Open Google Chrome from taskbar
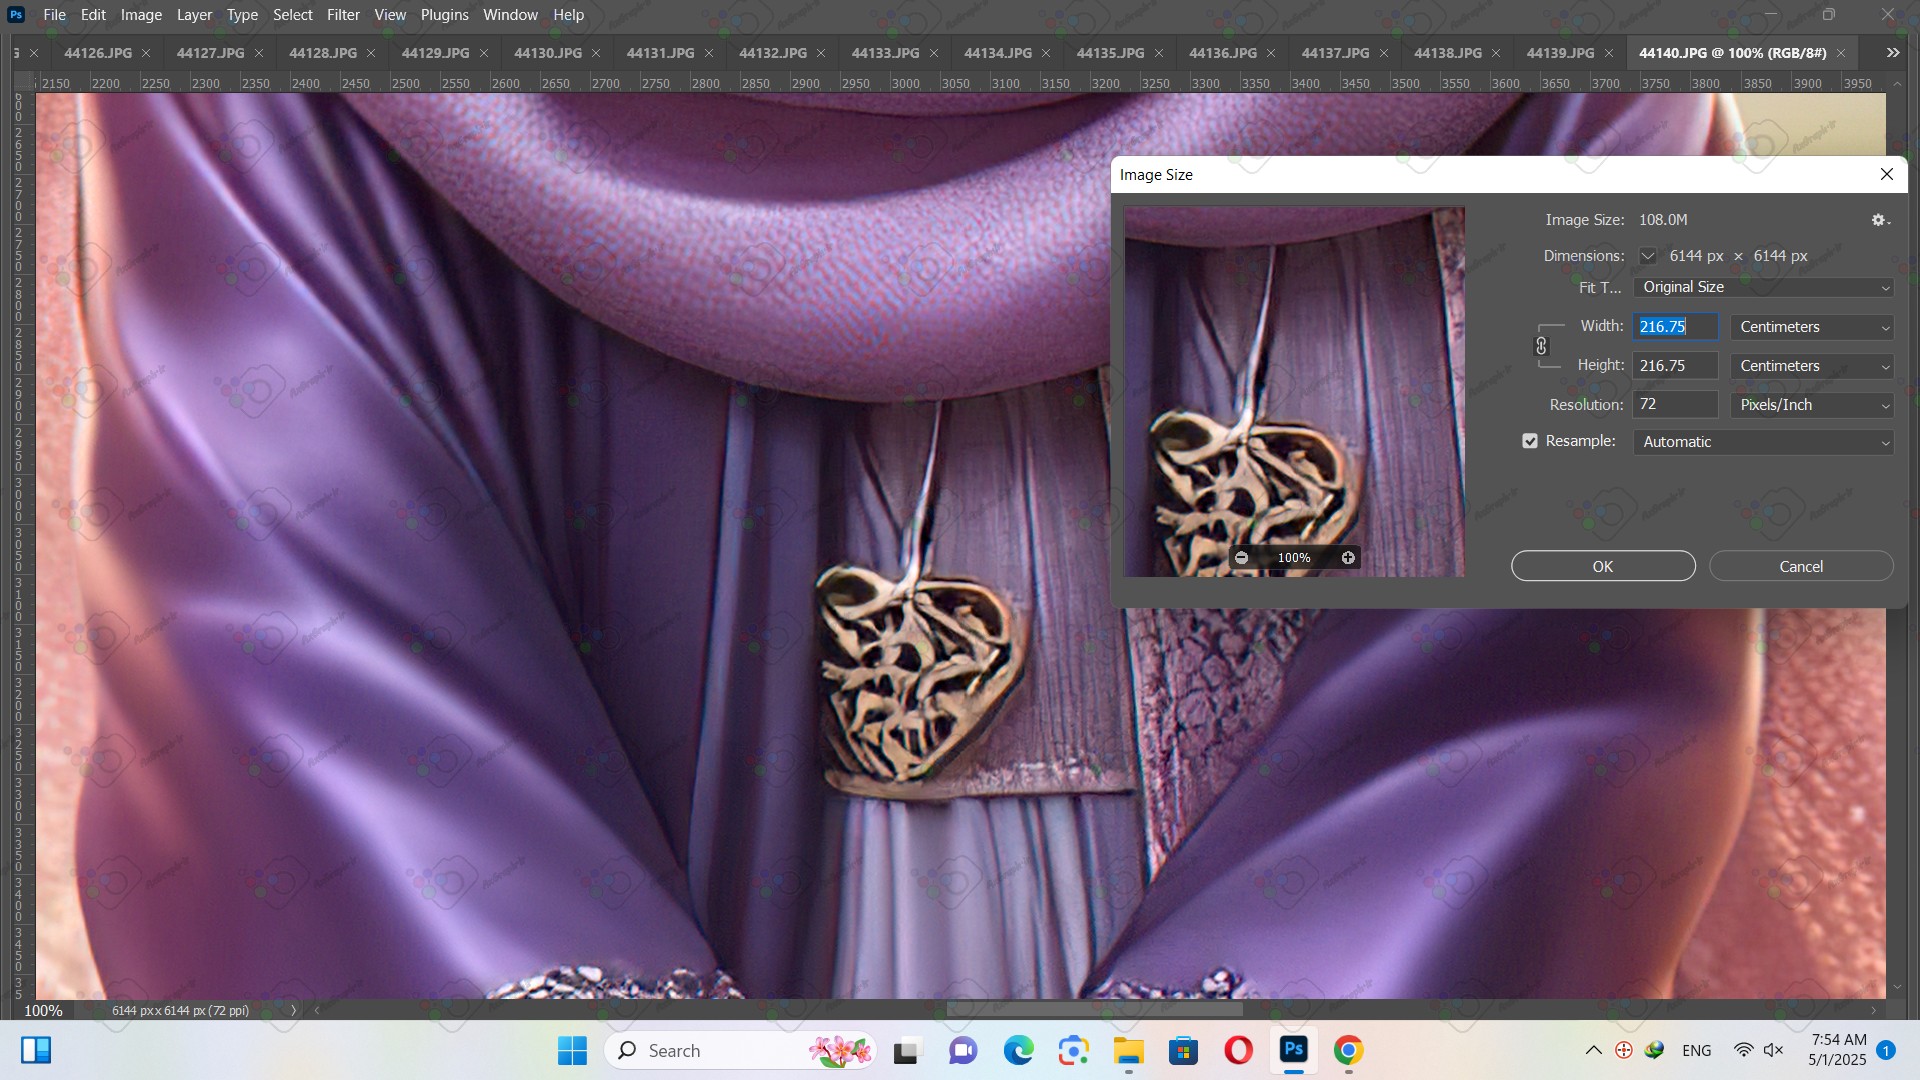 click(x=1348, y=1051)
